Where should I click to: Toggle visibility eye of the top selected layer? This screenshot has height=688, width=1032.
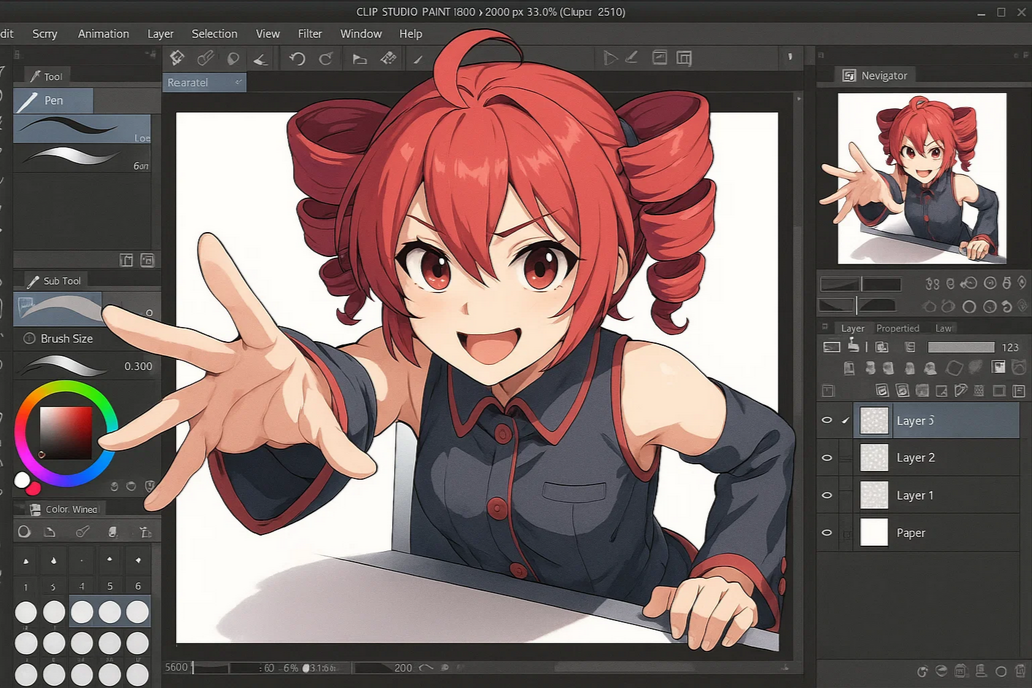click(x=827, y=420)
